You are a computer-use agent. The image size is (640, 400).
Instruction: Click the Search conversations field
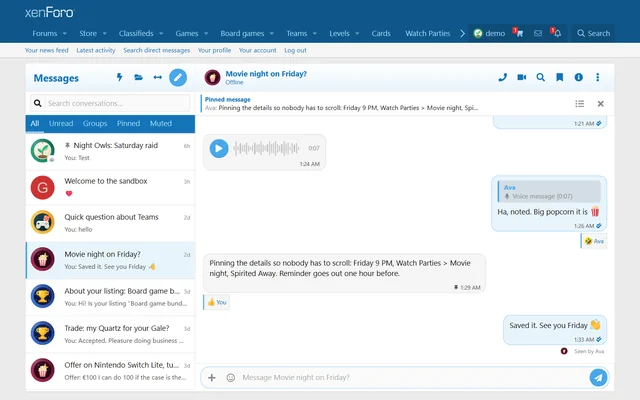[110, 103]
